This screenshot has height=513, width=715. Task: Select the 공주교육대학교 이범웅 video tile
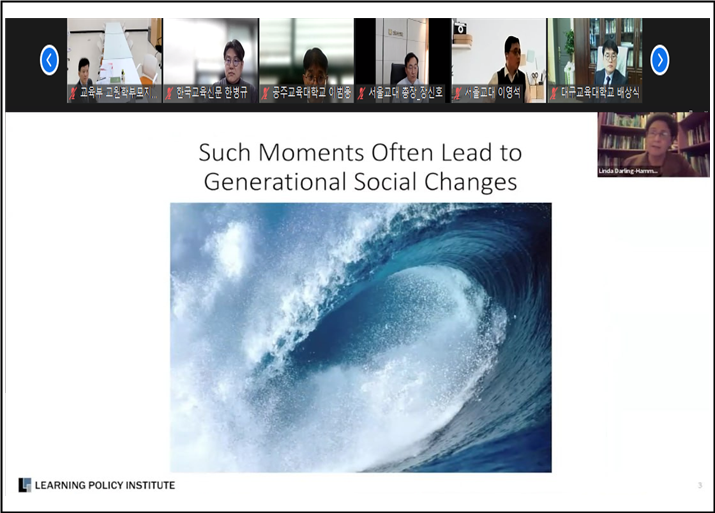(x=306, y=55)
